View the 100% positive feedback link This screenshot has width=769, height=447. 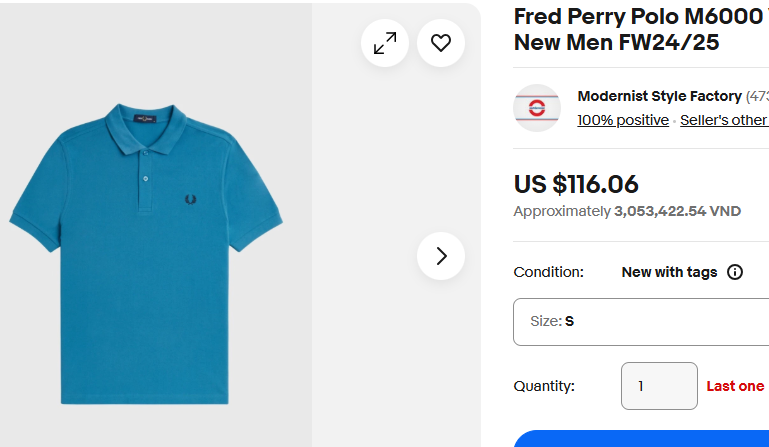(623, 120)
